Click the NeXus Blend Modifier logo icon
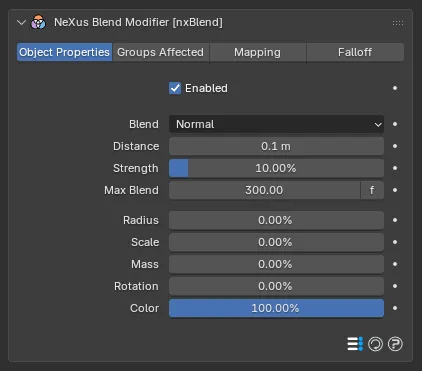422x371 pixels. click(38, 22)
